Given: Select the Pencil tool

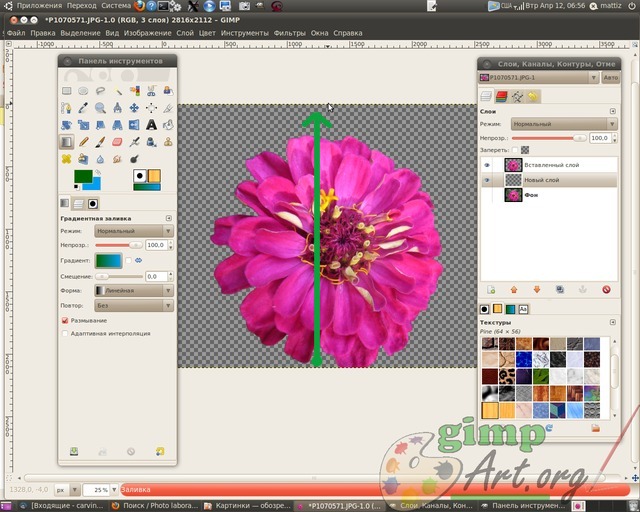Looking at the screenshot, I should 83,142.
